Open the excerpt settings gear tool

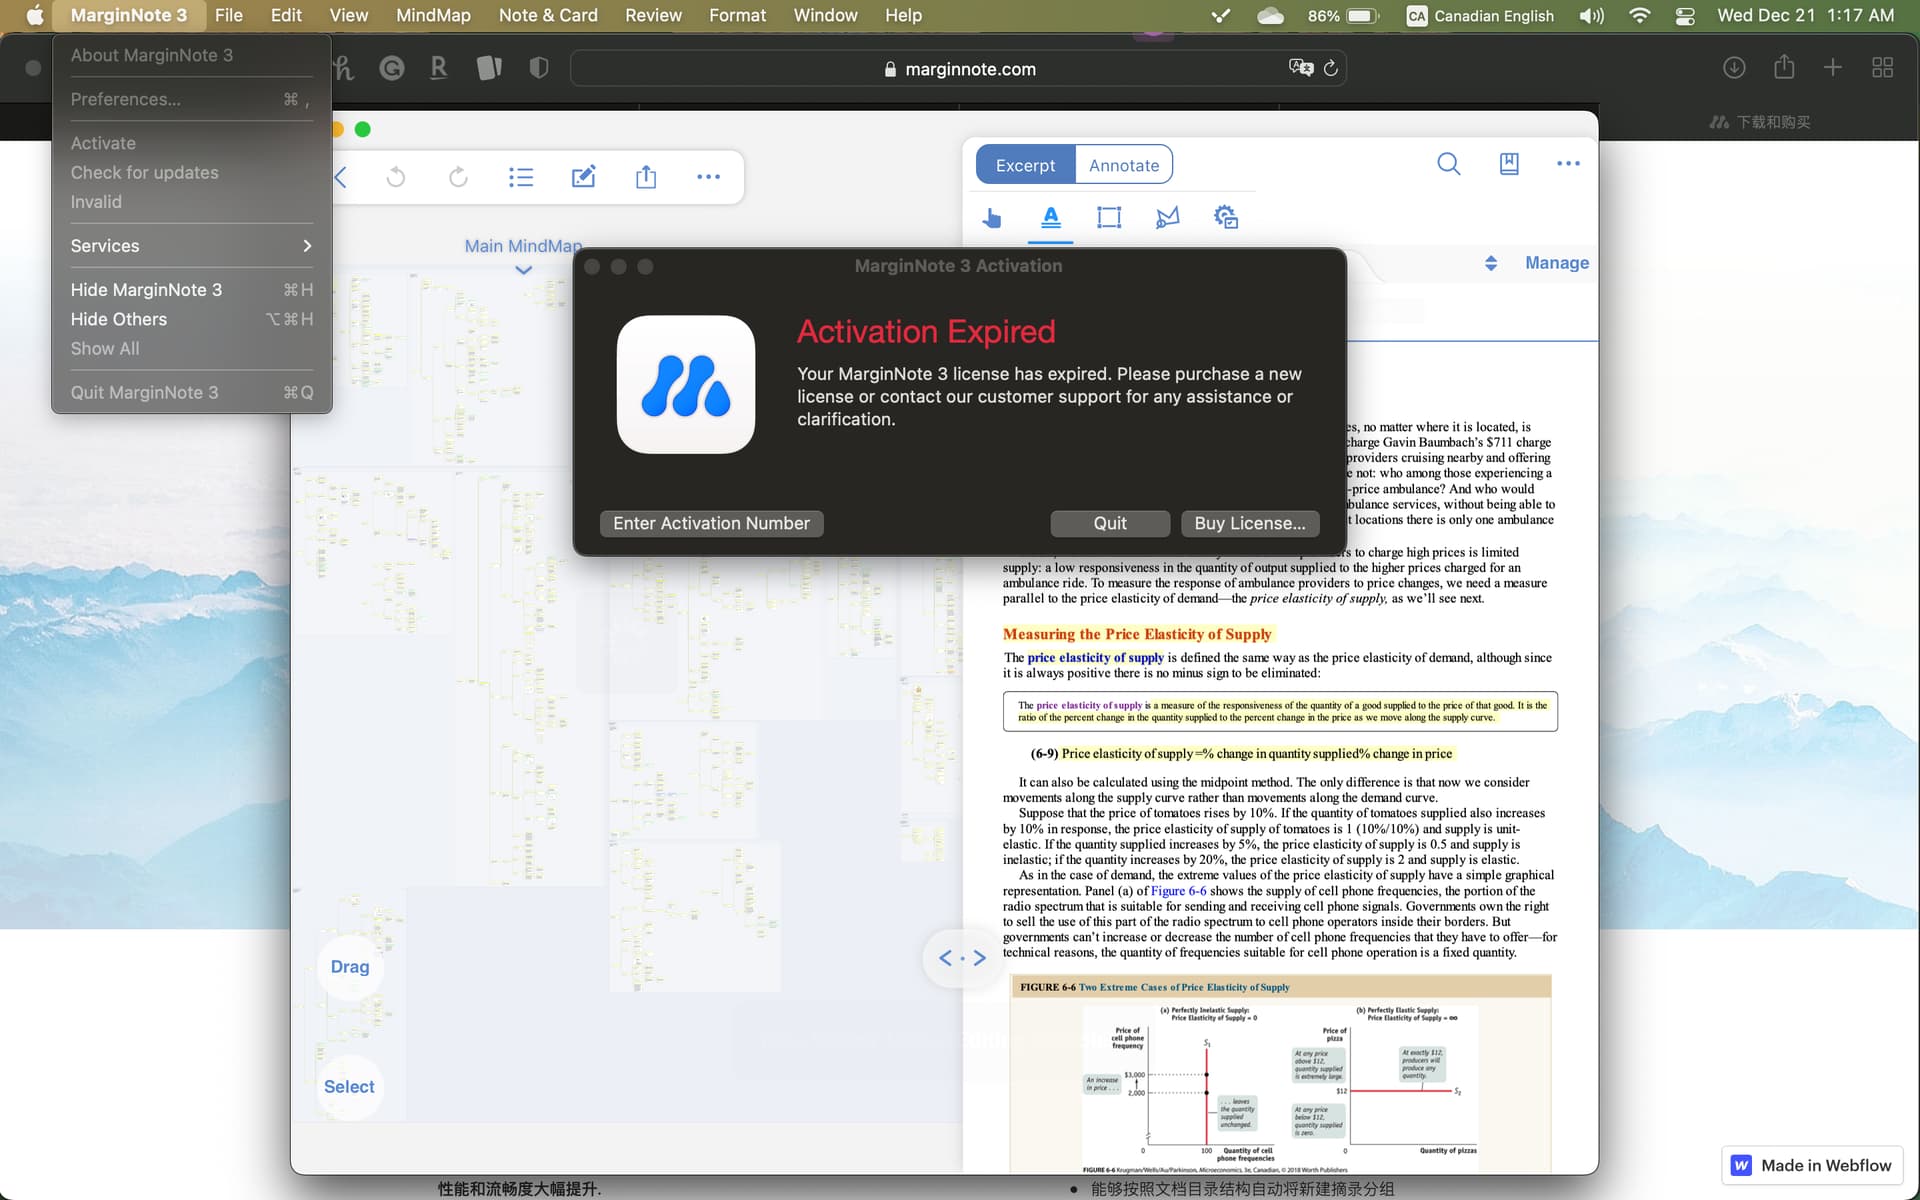point(1226,217)
